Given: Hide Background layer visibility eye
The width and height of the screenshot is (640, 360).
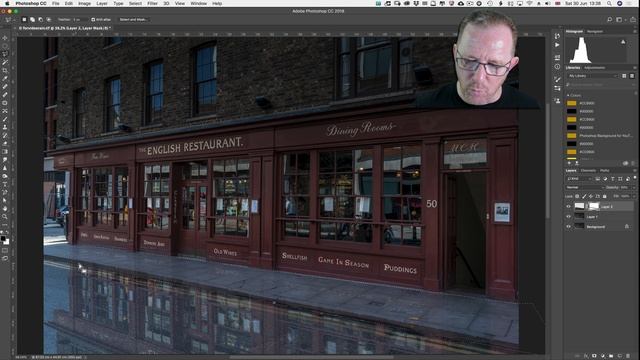Looking at the screenshot, I should pos(569,227).
